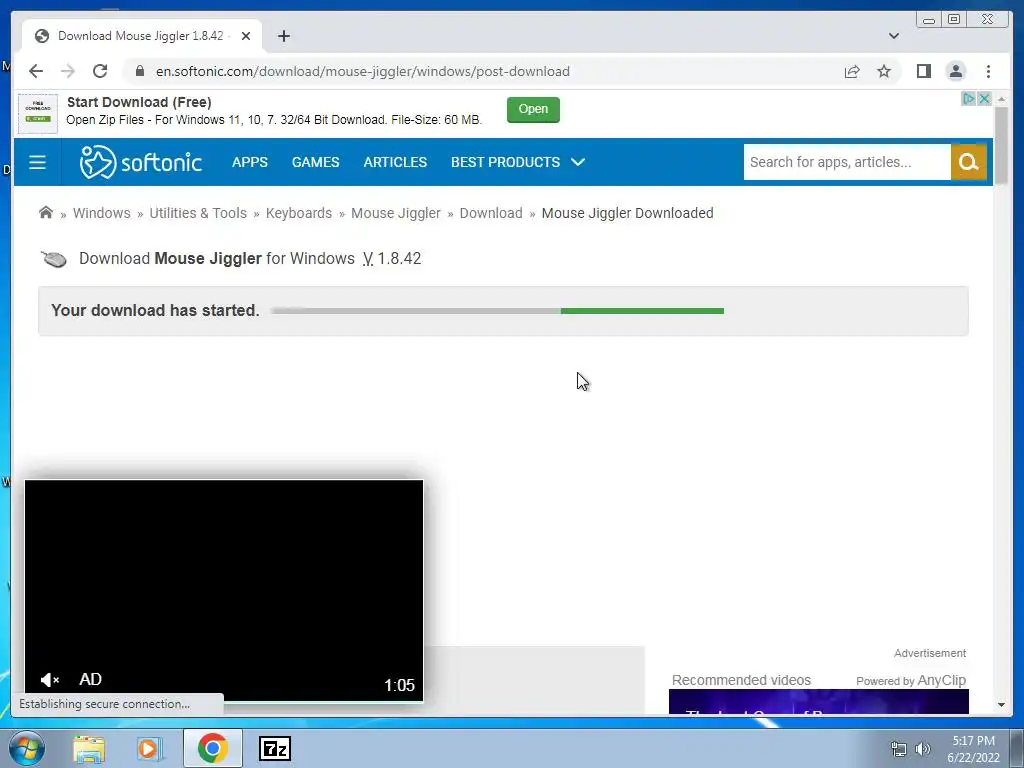1024x768 pixels.
Task: Switch to Chrome in the taskbar
Action: (212, 748)
